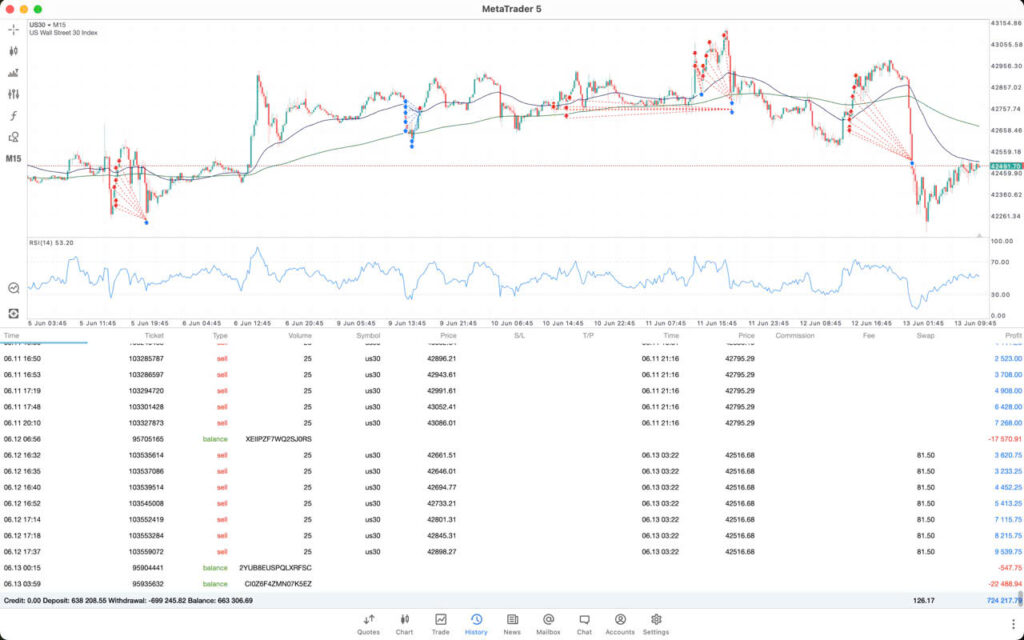Sort history by Profit column header
Viewport: 1024px width, 640px height.
pyautogui.click(x=1013, y=336)
